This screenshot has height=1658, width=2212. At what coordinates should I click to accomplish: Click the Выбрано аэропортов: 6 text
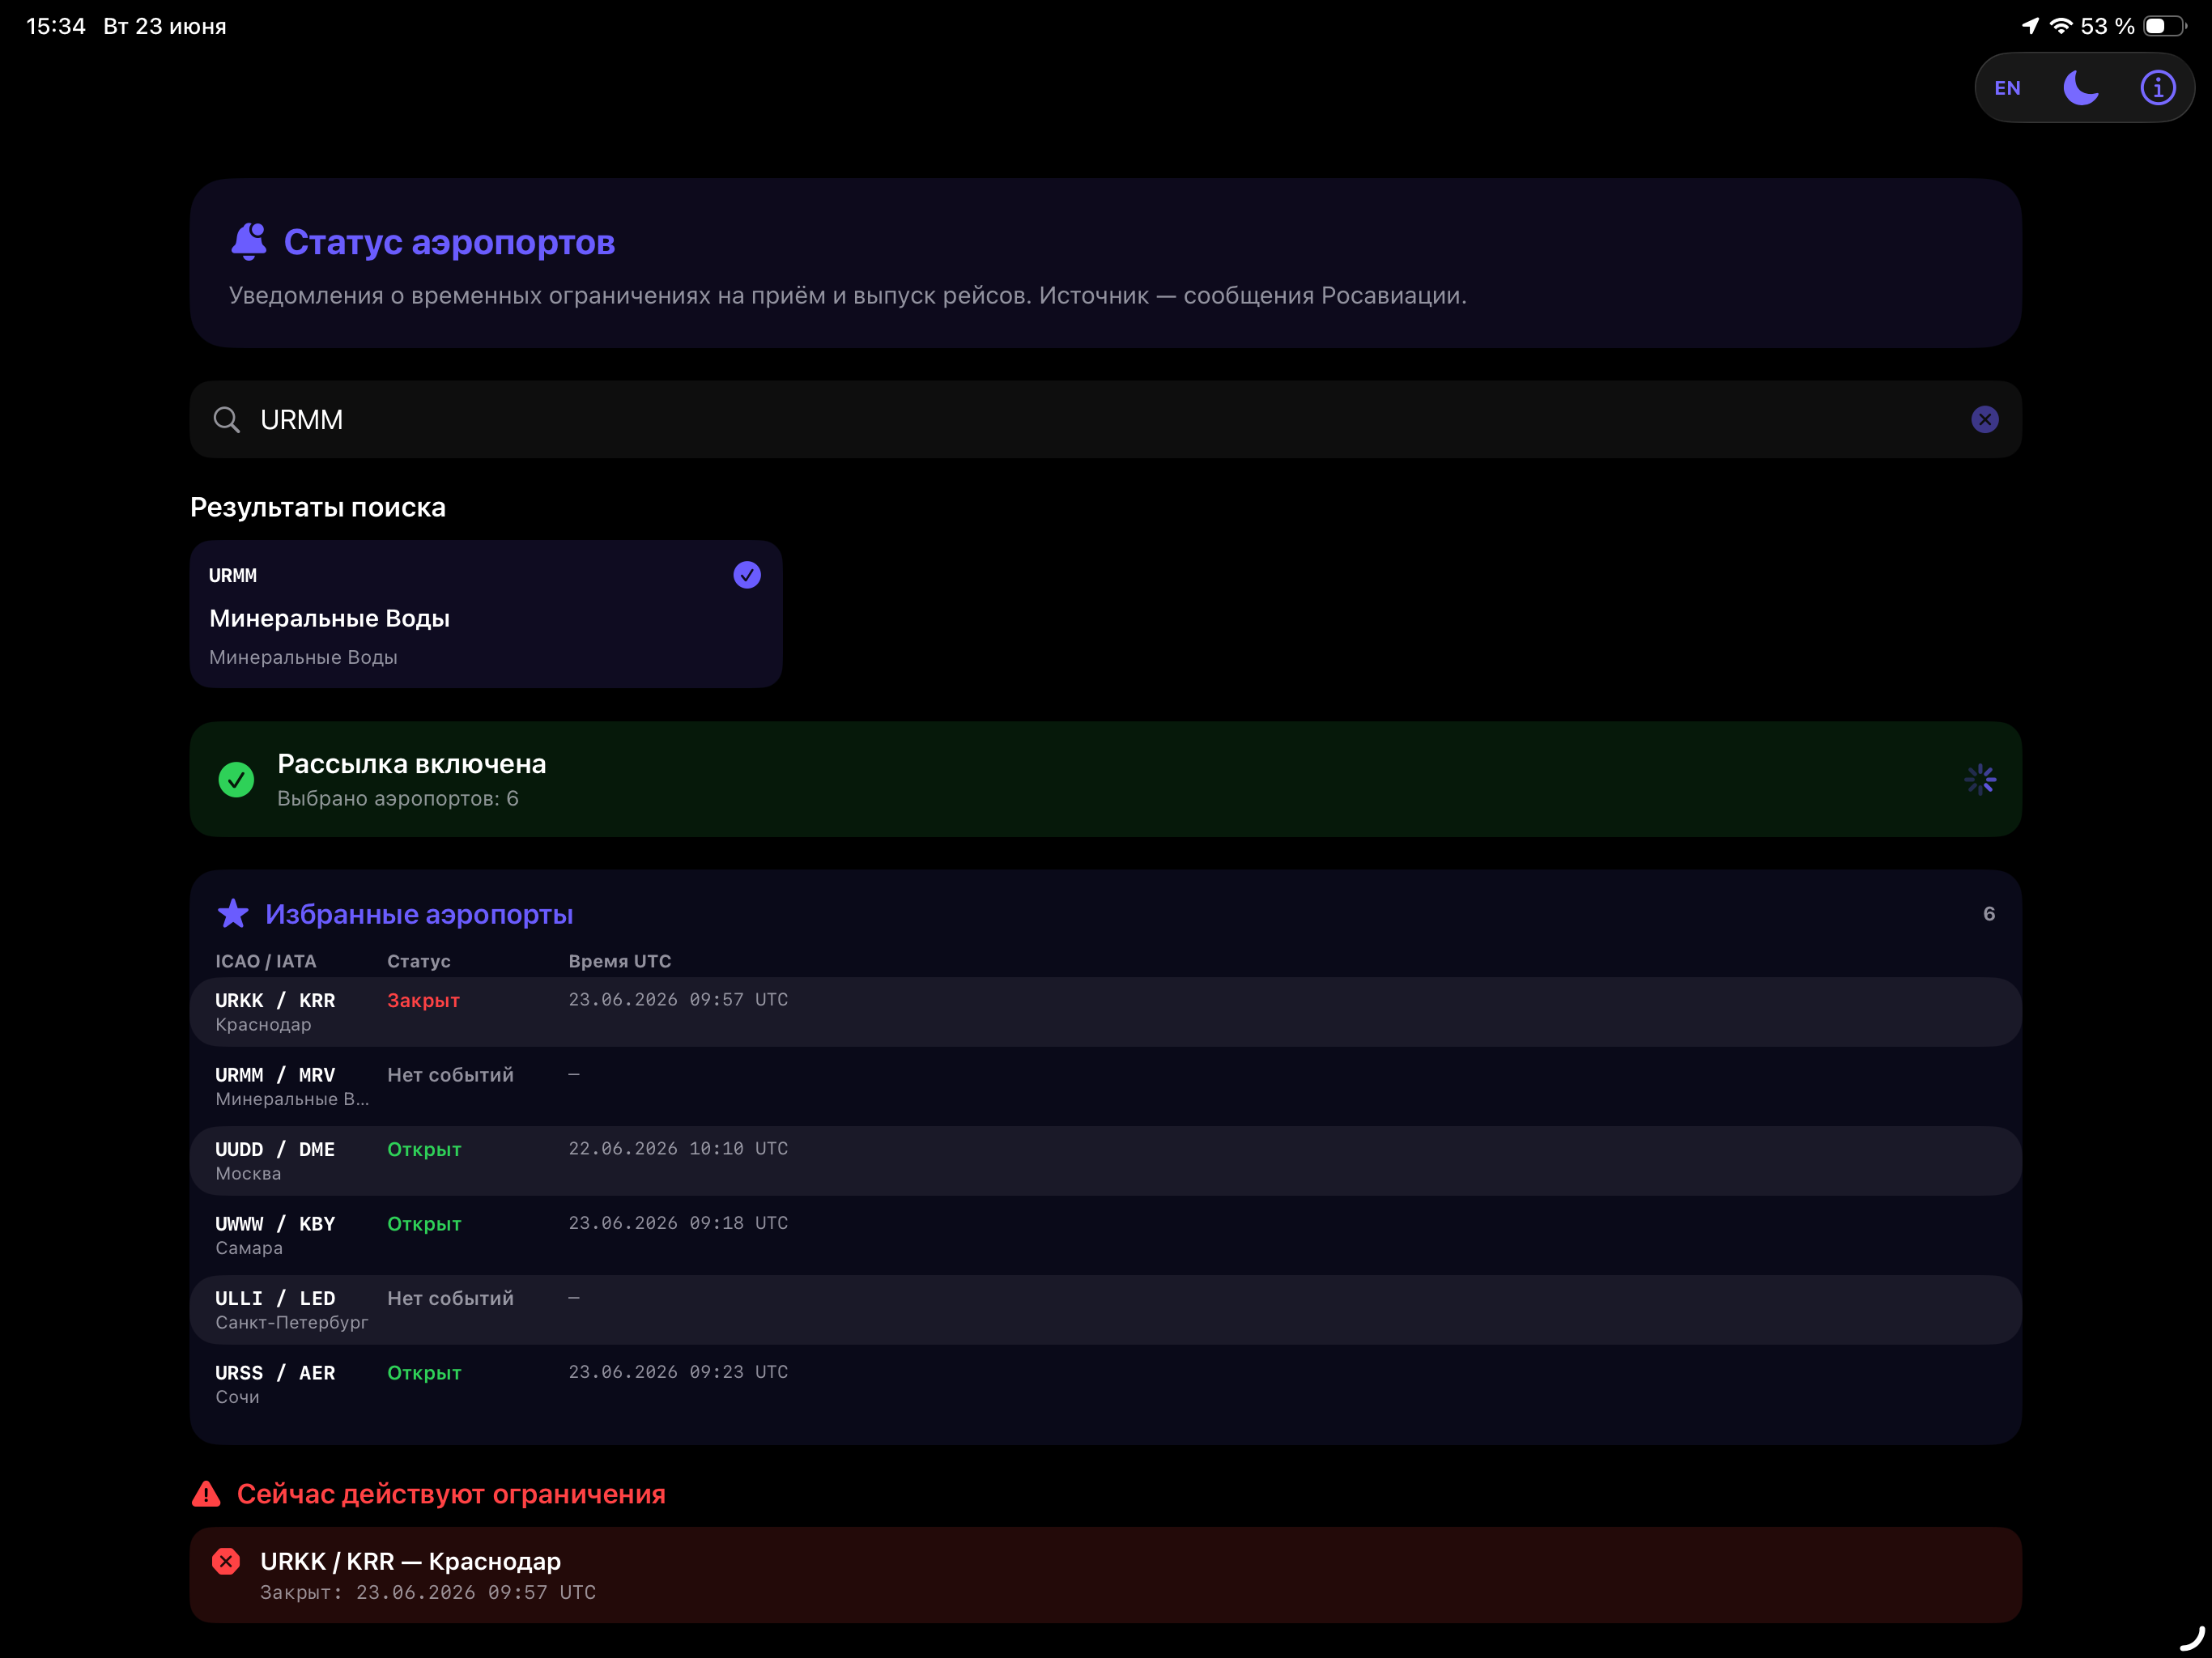coord(398,799)
